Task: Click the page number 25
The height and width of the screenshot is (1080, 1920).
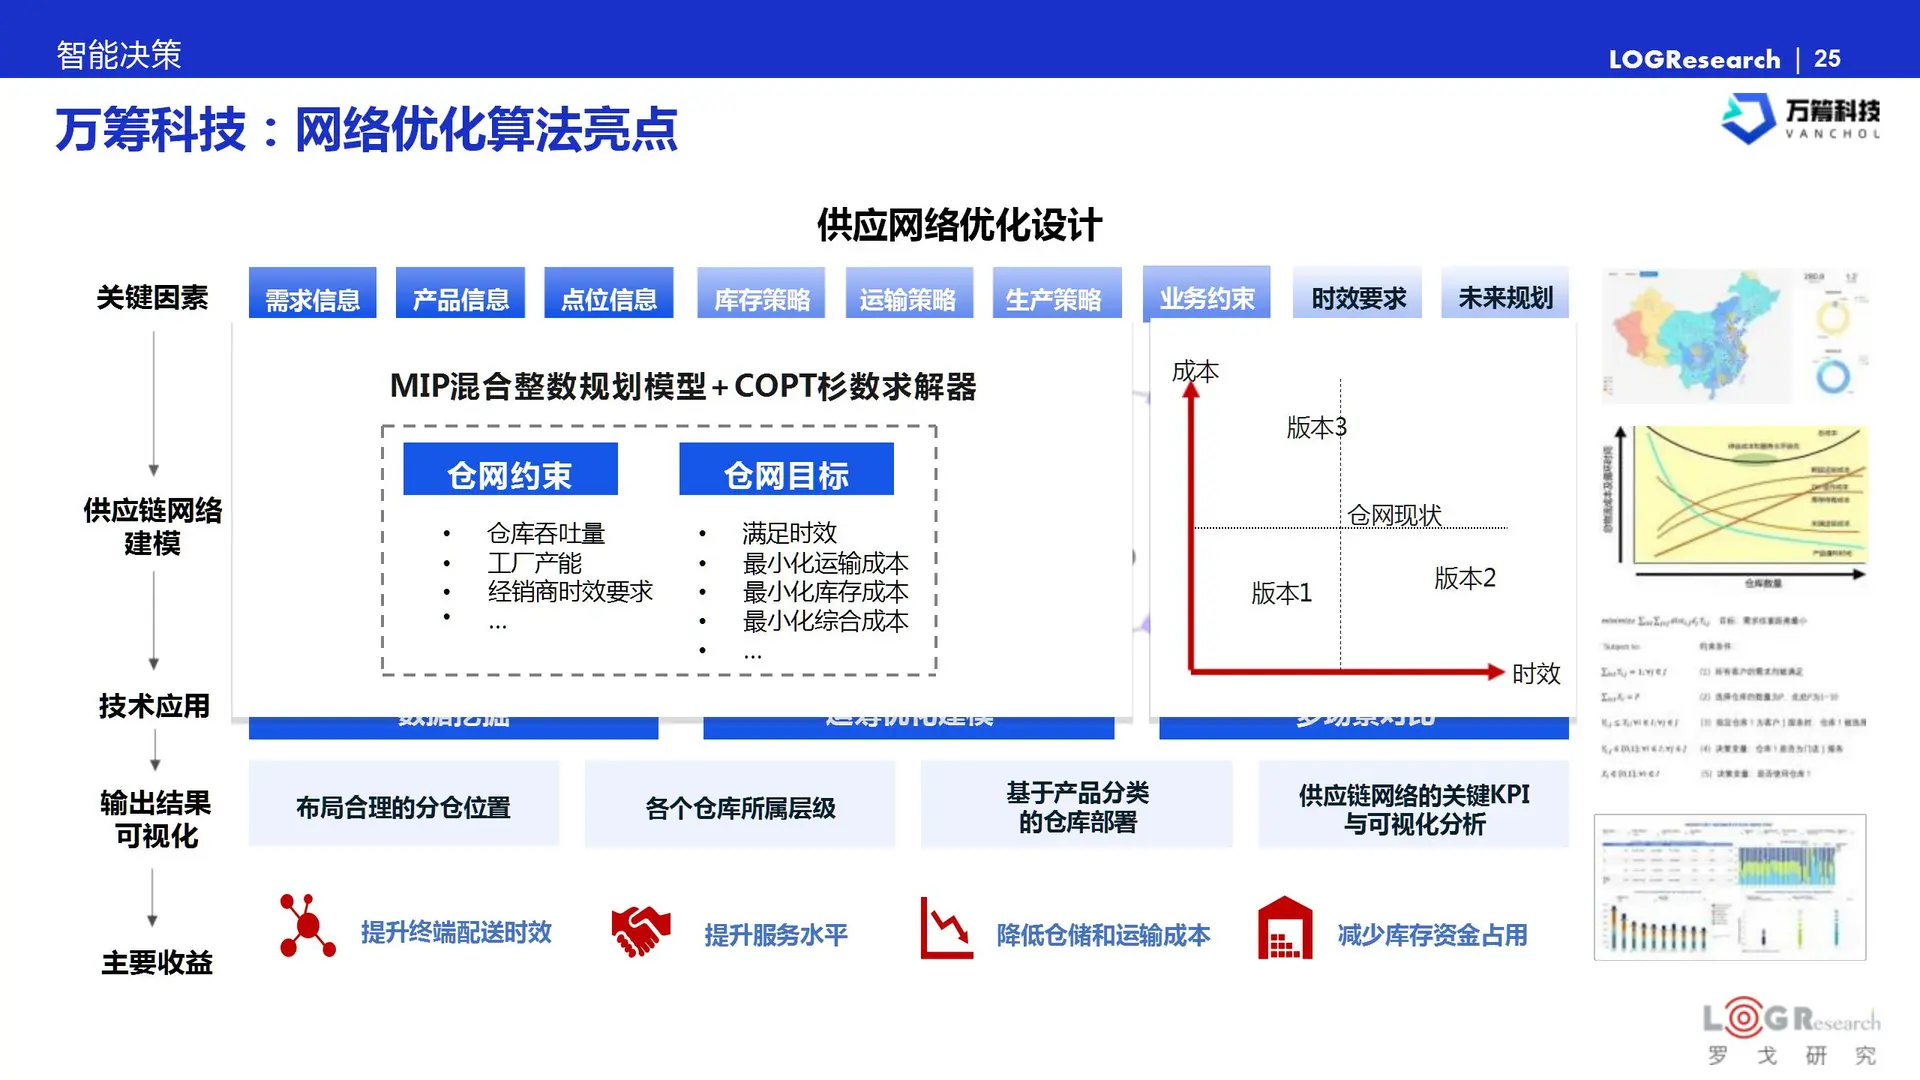Action: (x=1827, y=59)
